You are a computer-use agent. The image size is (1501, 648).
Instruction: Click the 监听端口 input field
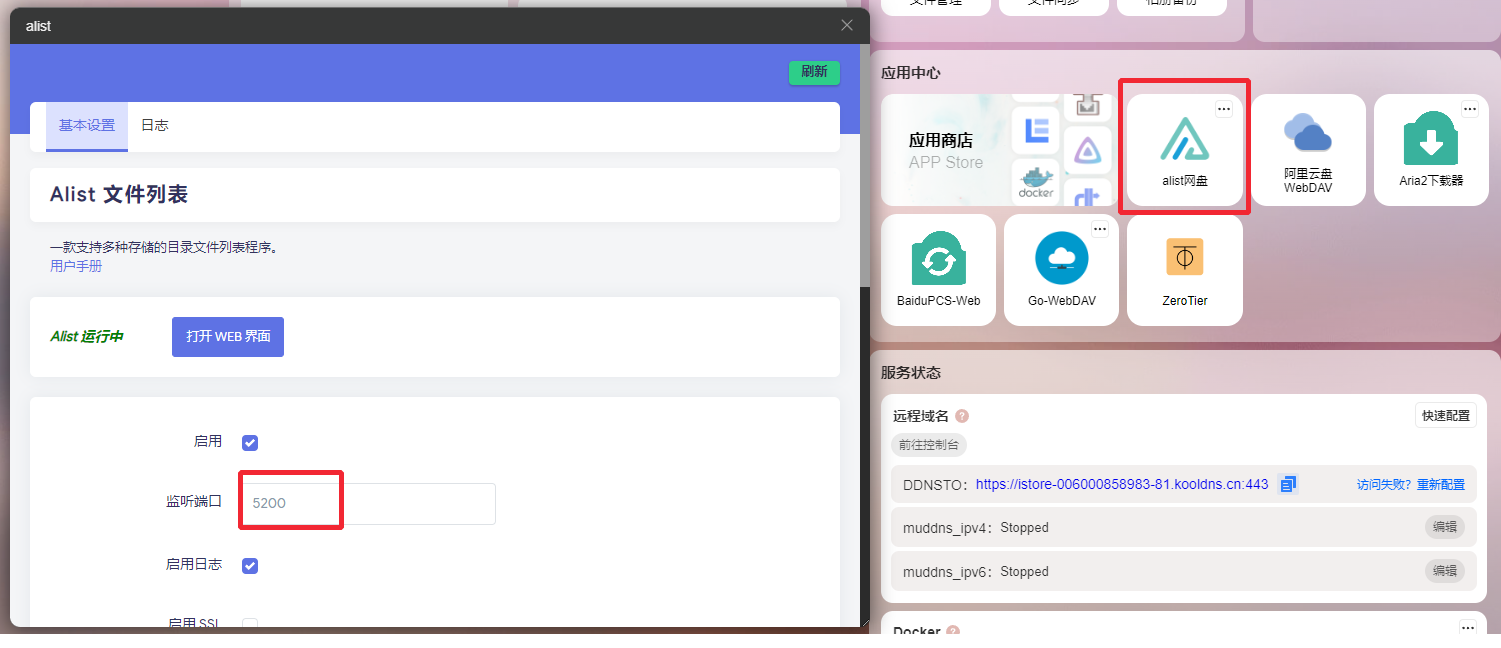368,504
